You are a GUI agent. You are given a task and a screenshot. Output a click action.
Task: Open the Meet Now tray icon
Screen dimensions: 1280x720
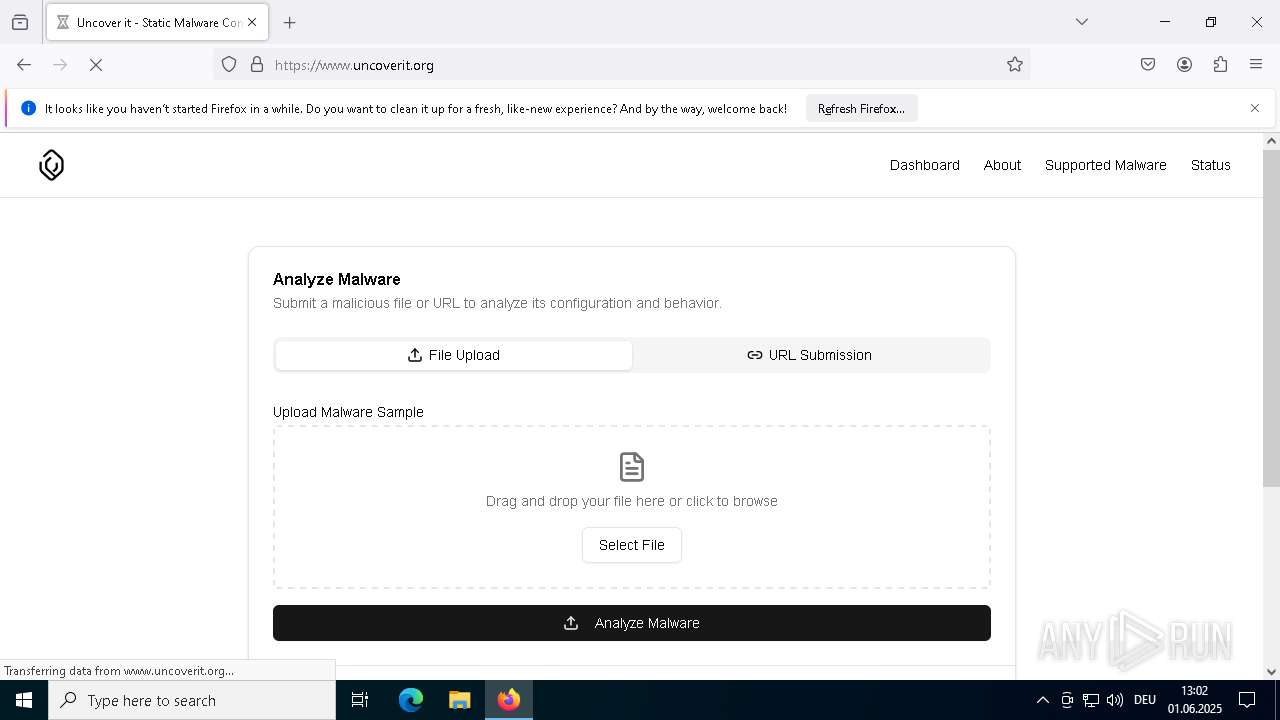tap(1067, 700)
